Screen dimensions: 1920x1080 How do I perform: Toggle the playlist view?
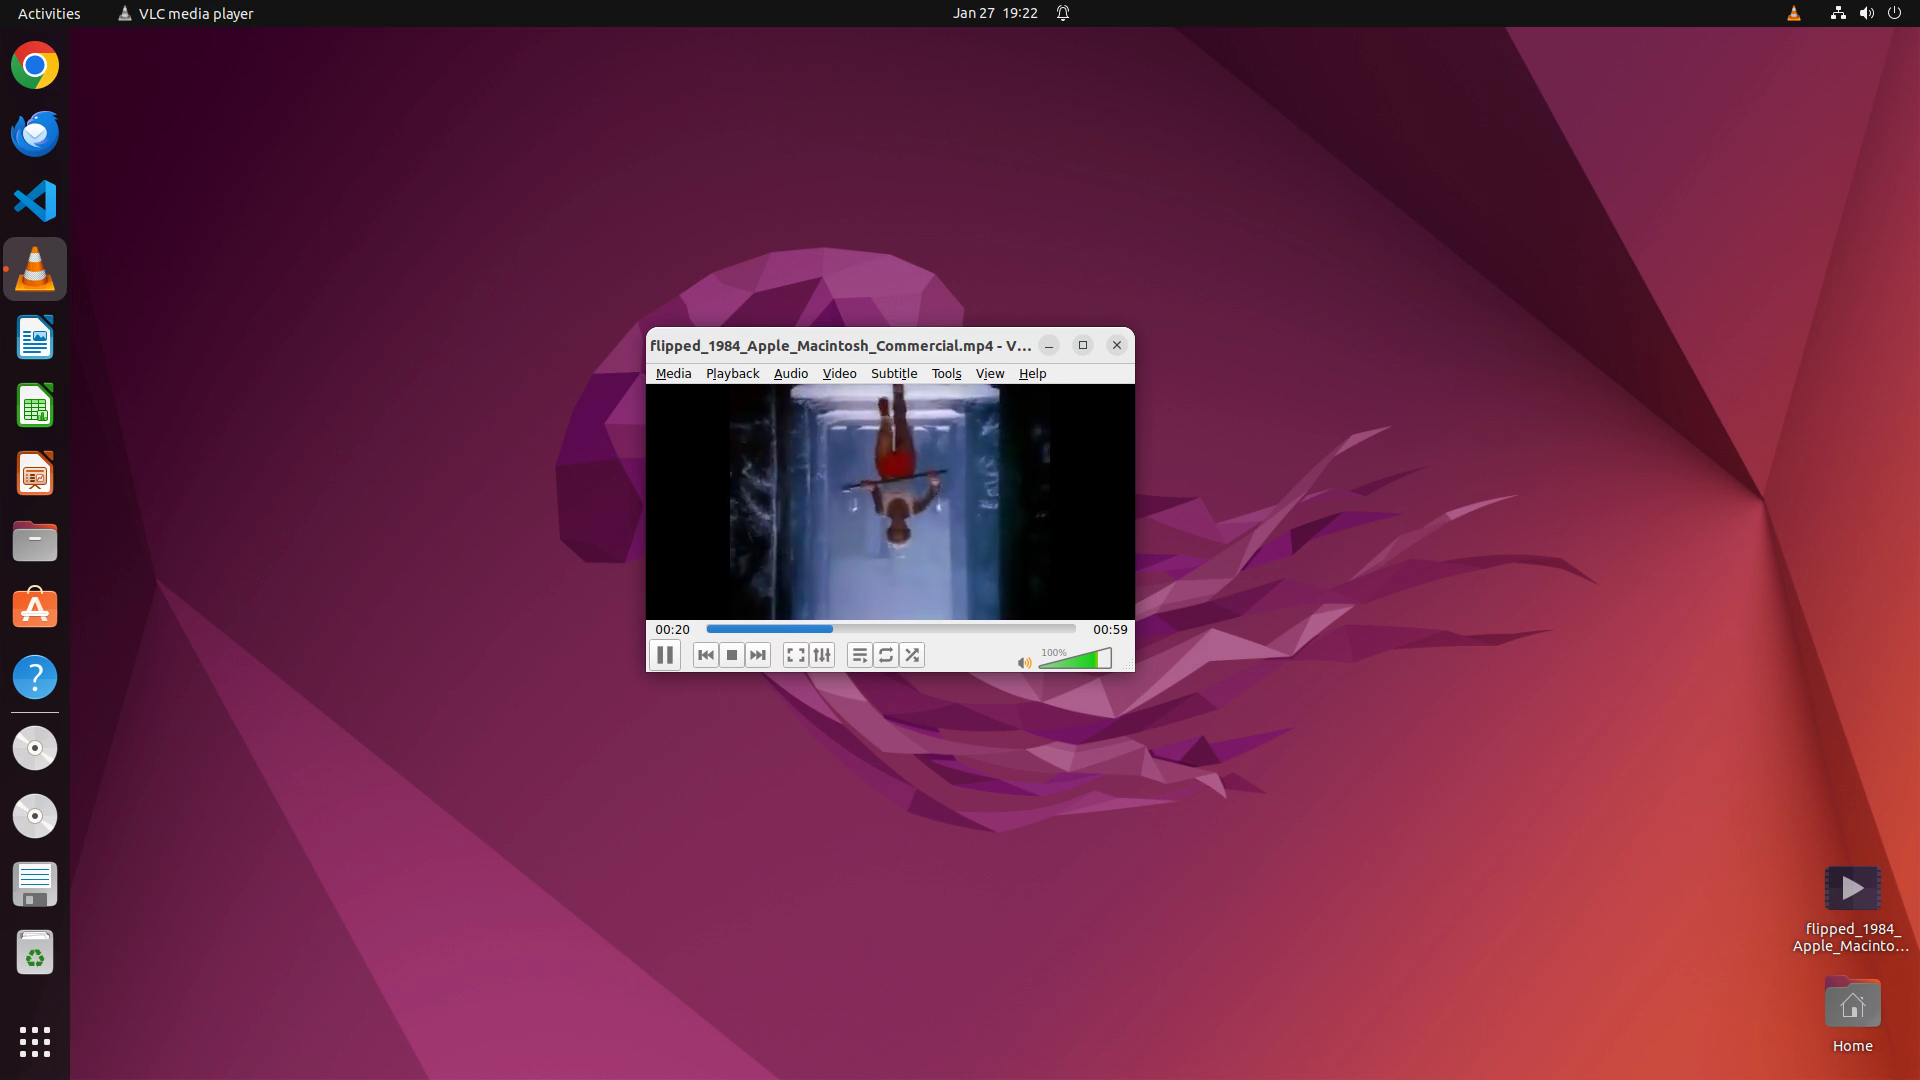pyautogui.click(x=860, y=655)
